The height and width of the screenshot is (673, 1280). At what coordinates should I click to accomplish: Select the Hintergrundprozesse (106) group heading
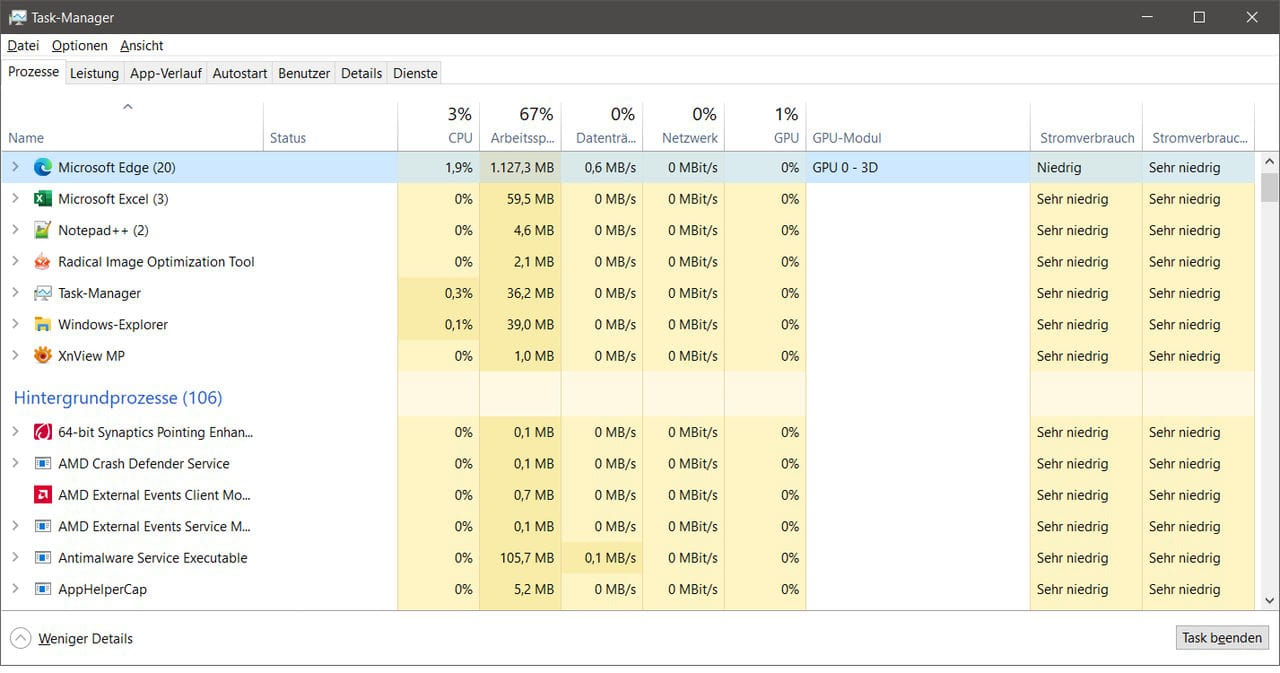tap(118, 398)
